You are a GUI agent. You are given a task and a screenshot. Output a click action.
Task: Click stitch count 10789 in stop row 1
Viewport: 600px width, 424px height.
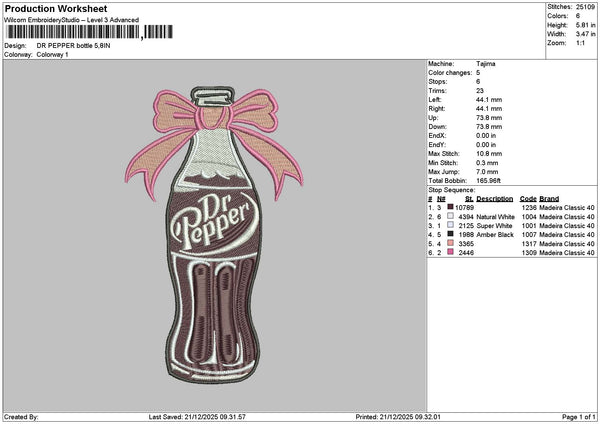click(464, 208)
